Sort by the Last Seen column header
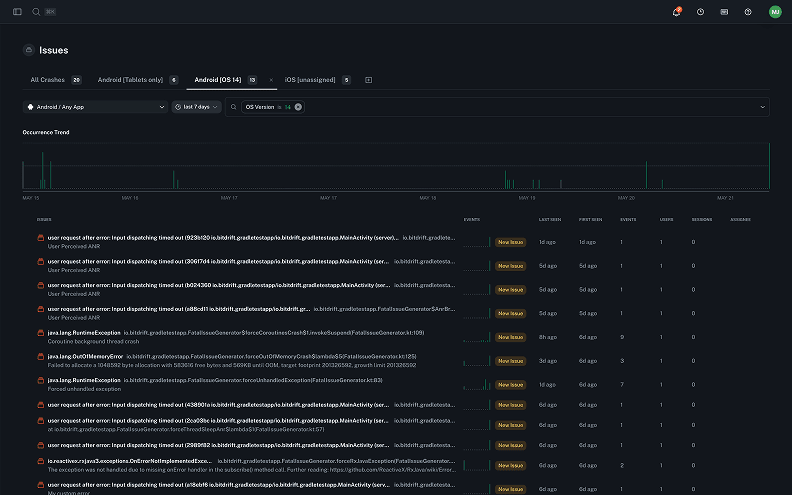The image size is (792, 495). click(x=549, y=219)
